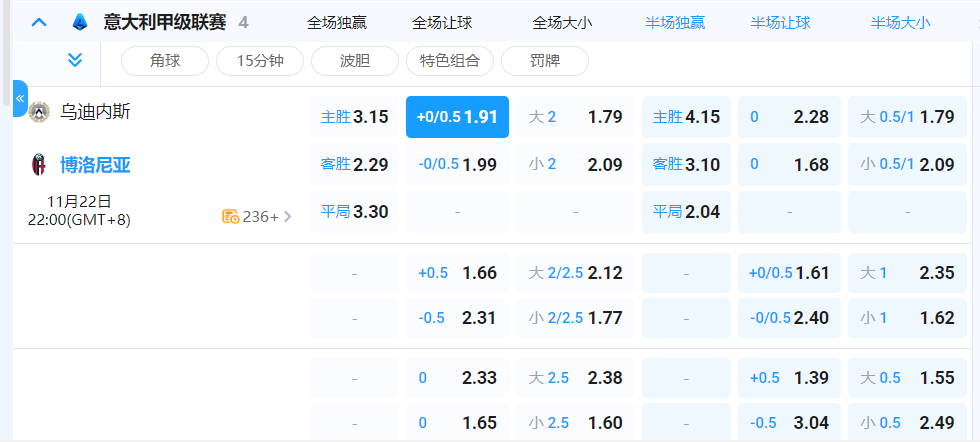Click the 半场让球 column header
Screen dimensions: 980x442
click(781, 23)
